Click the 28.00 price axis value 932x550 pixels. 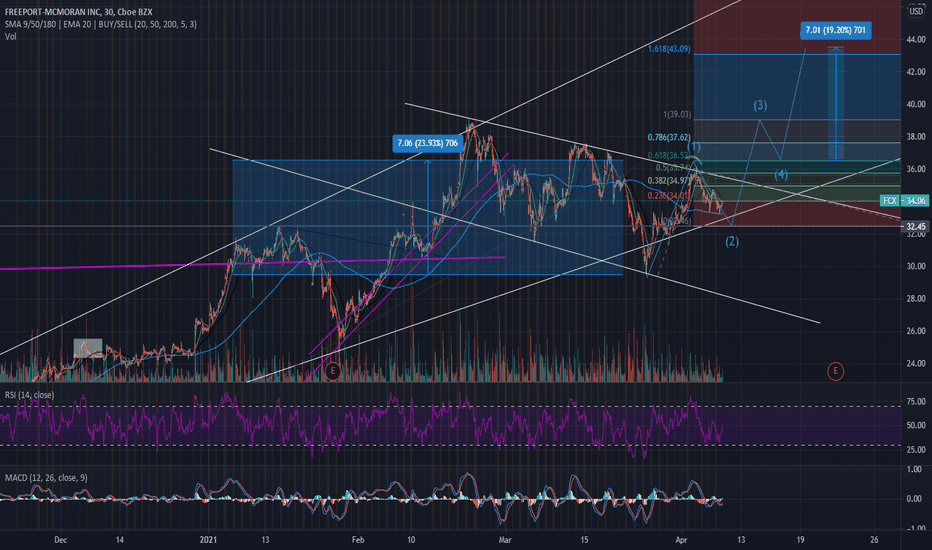pyautogui.click(x=916, y=298)
